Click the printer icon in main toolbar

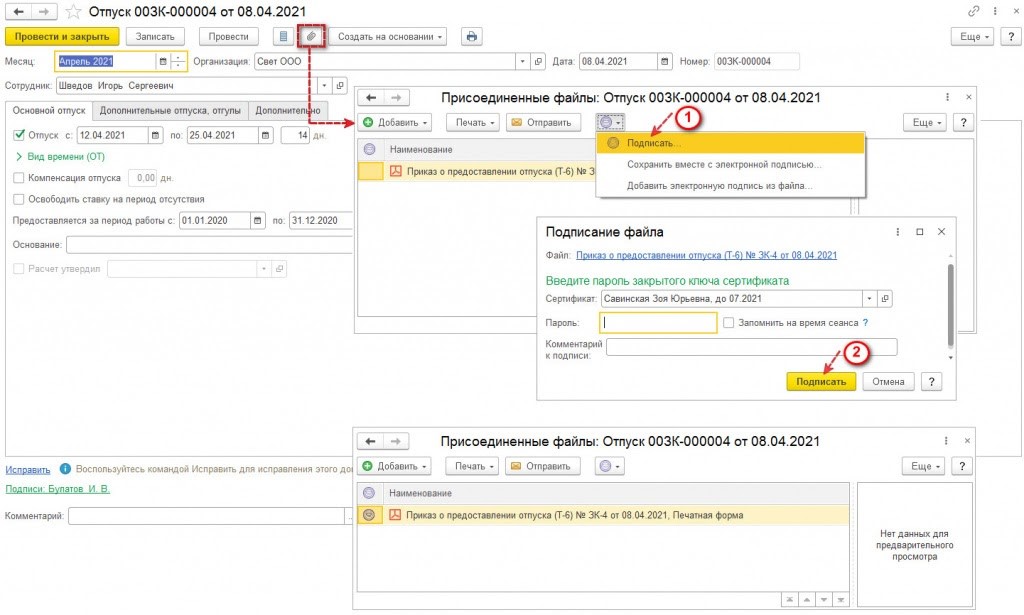tap(471, 36)
